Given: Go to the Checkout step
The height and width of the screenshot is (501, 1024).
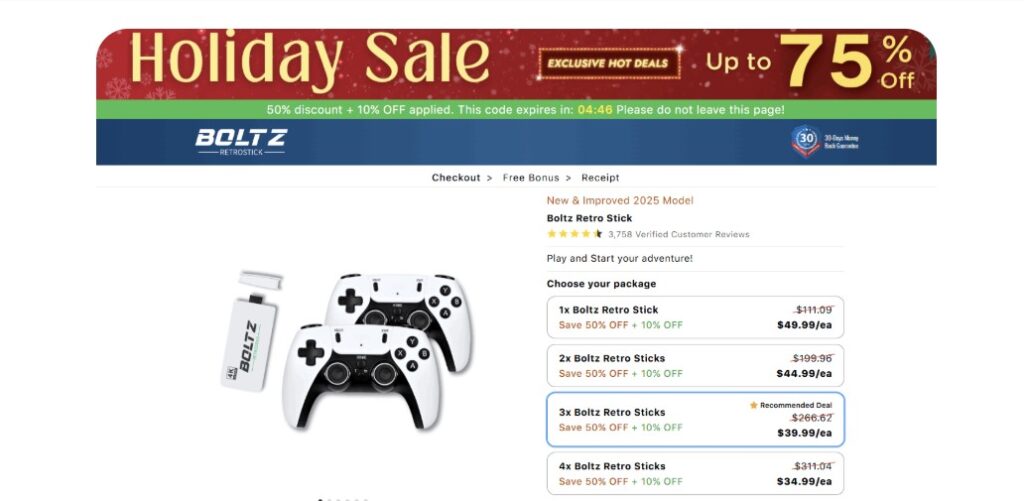Looking at the screenshot, I should pos(456,178).
